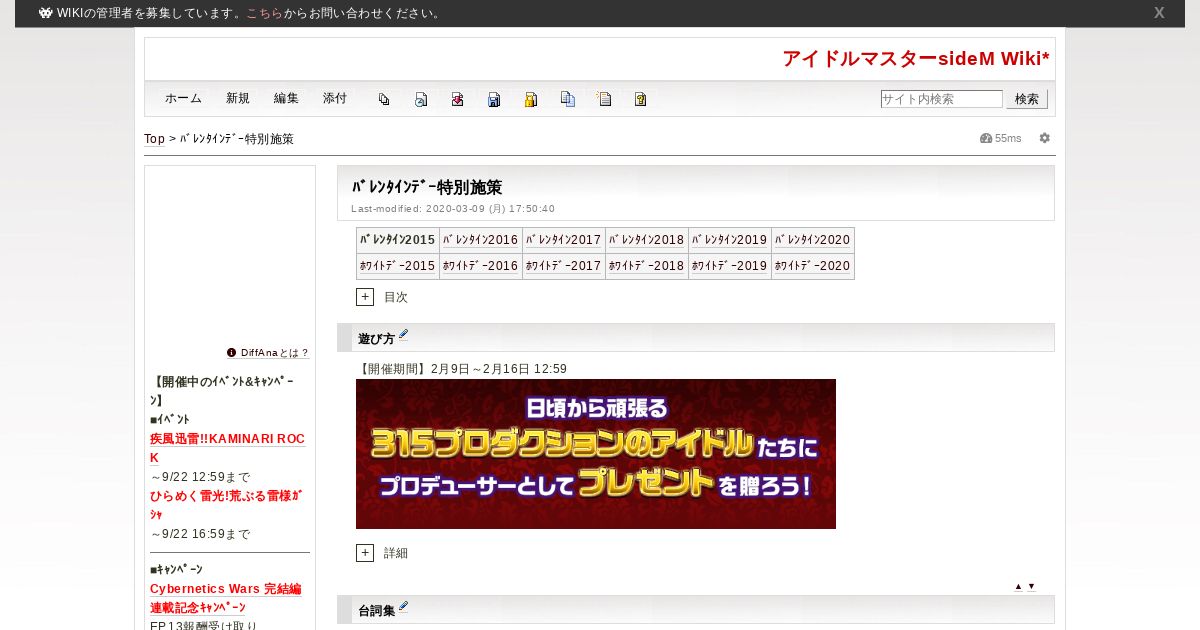Click the ～9/22 12:59まで text
Screen dimensions: 1200x630
click(x=200, y=477)
